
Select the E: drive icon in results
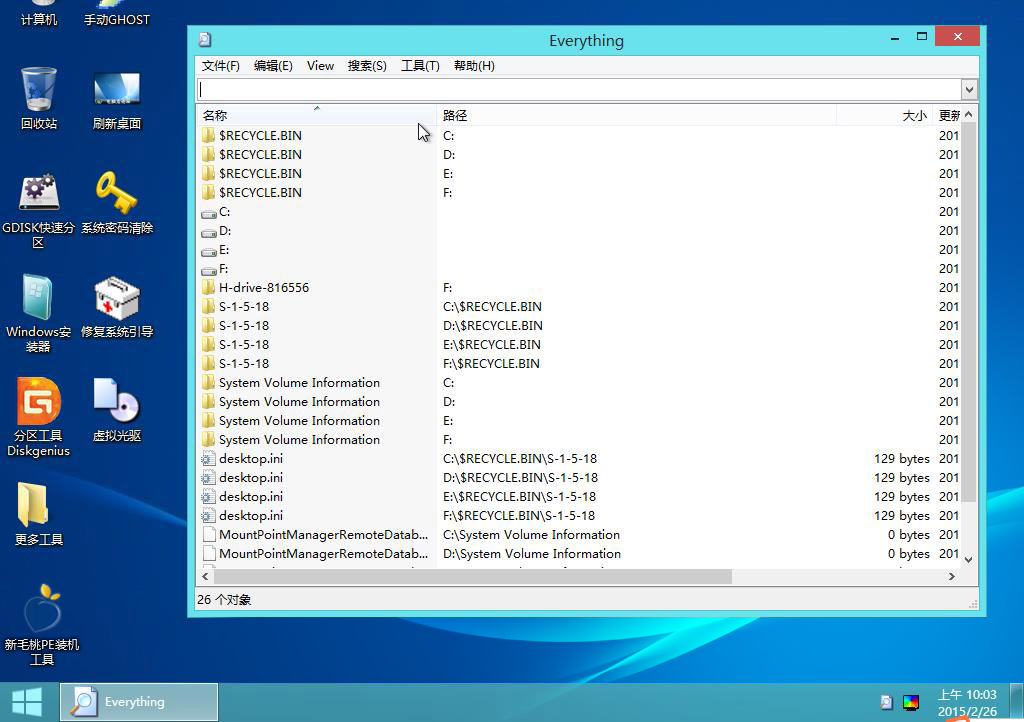[x=209, y=251]
